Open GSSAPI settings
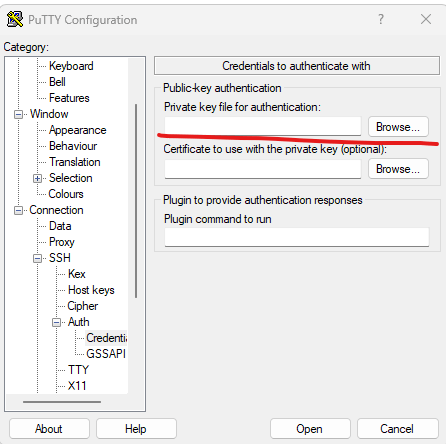This screenshot has height=444, width=446. [x=106, y=354]
